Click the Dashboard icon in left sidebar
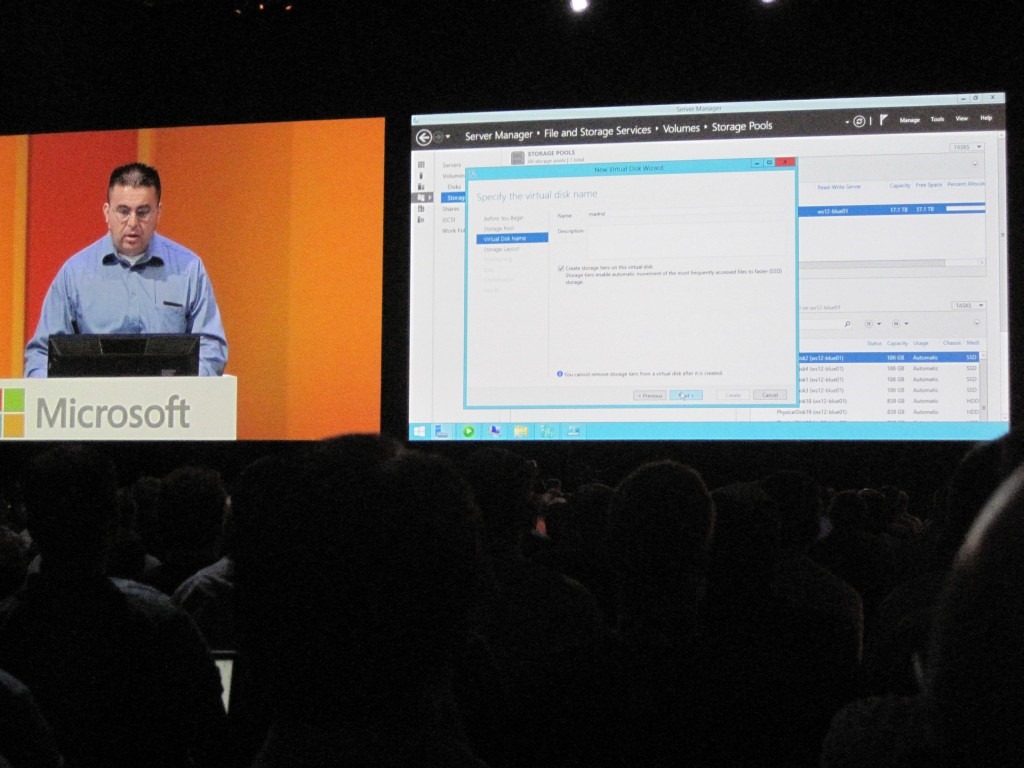Screen dimensions: 1024x768 pyautogui.click(x=421, y=165)
